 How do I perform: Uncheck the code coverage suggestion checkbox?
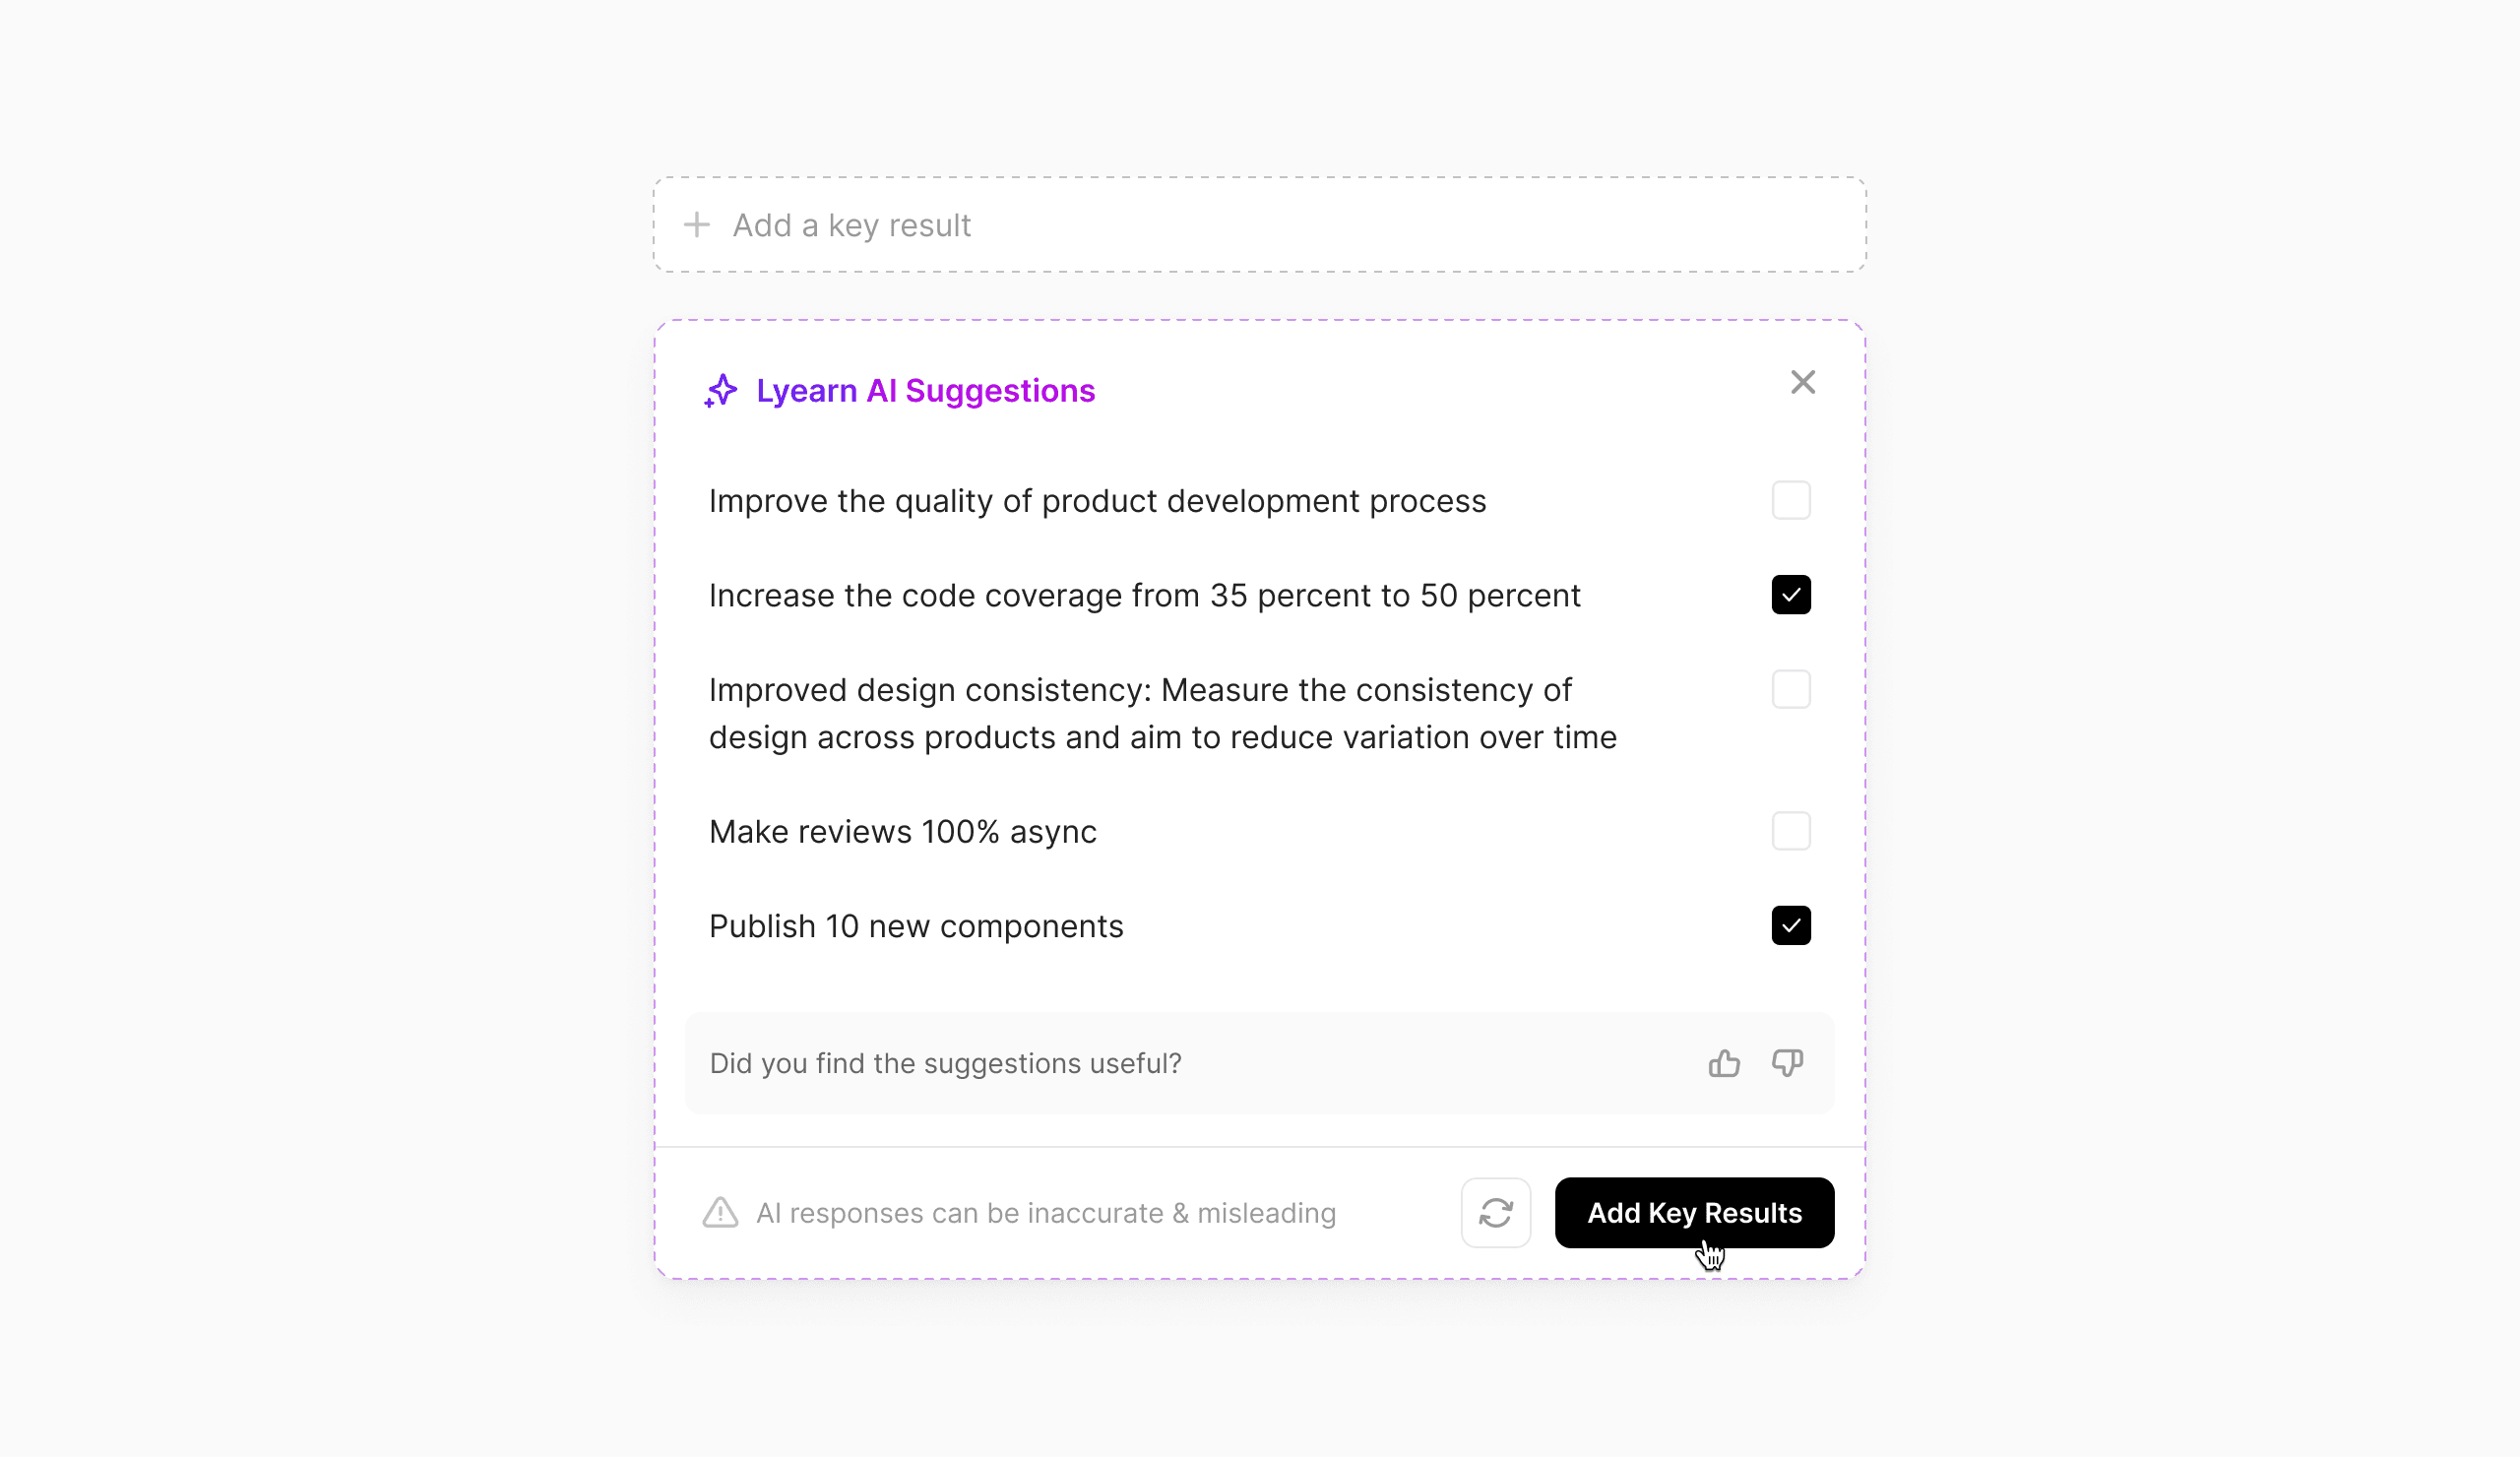[x=1790, y=595]
